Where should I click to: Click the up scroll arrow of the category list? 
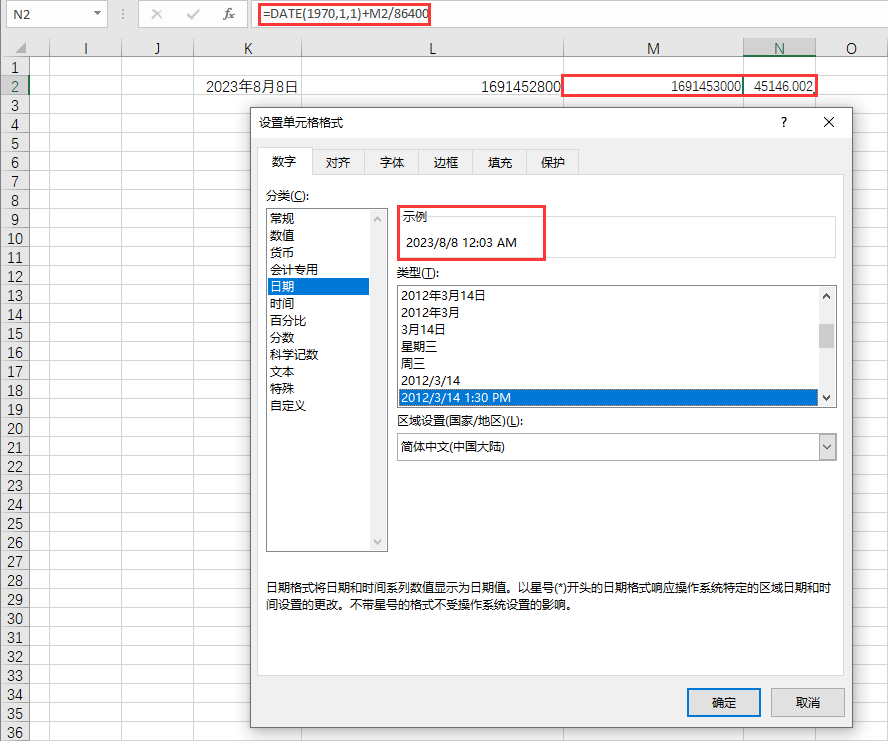pyautogui.click(x=378, y=217)
